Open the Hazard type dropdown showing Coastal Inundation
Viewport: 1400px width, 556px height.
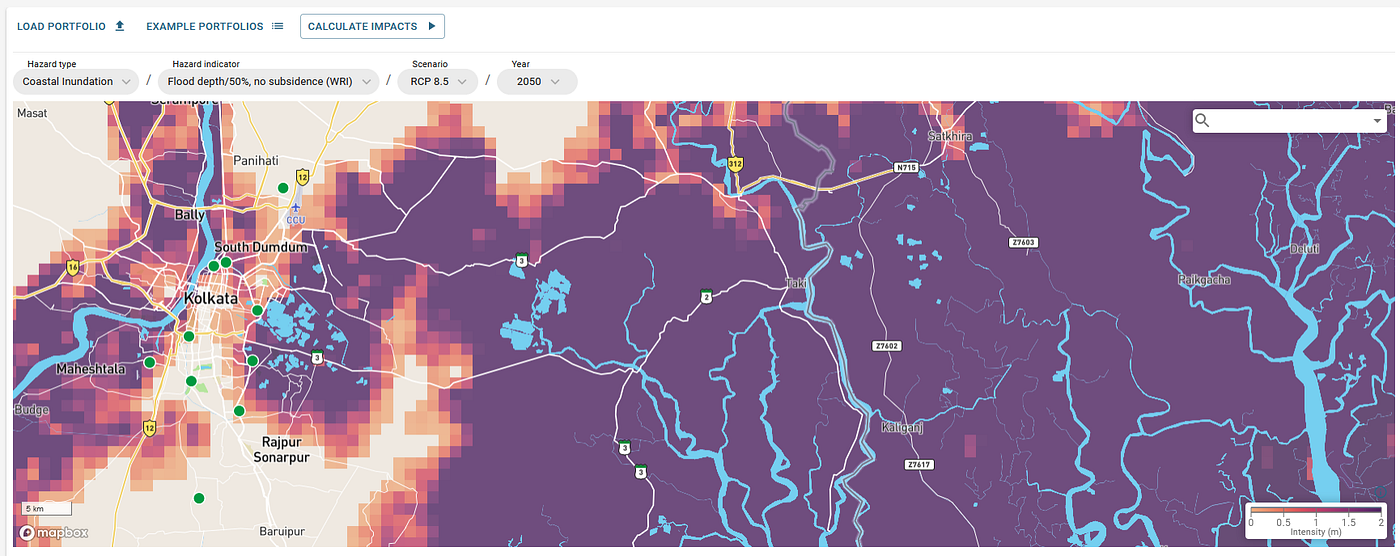(78, 81)
